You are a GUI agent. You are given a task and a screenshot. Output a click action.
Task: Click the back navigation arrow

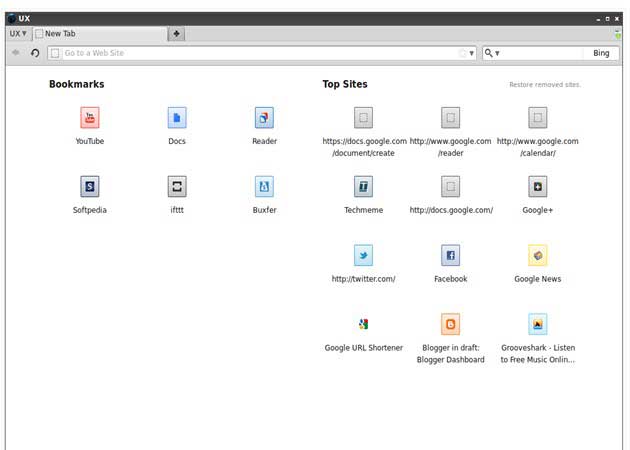(16, 53)
